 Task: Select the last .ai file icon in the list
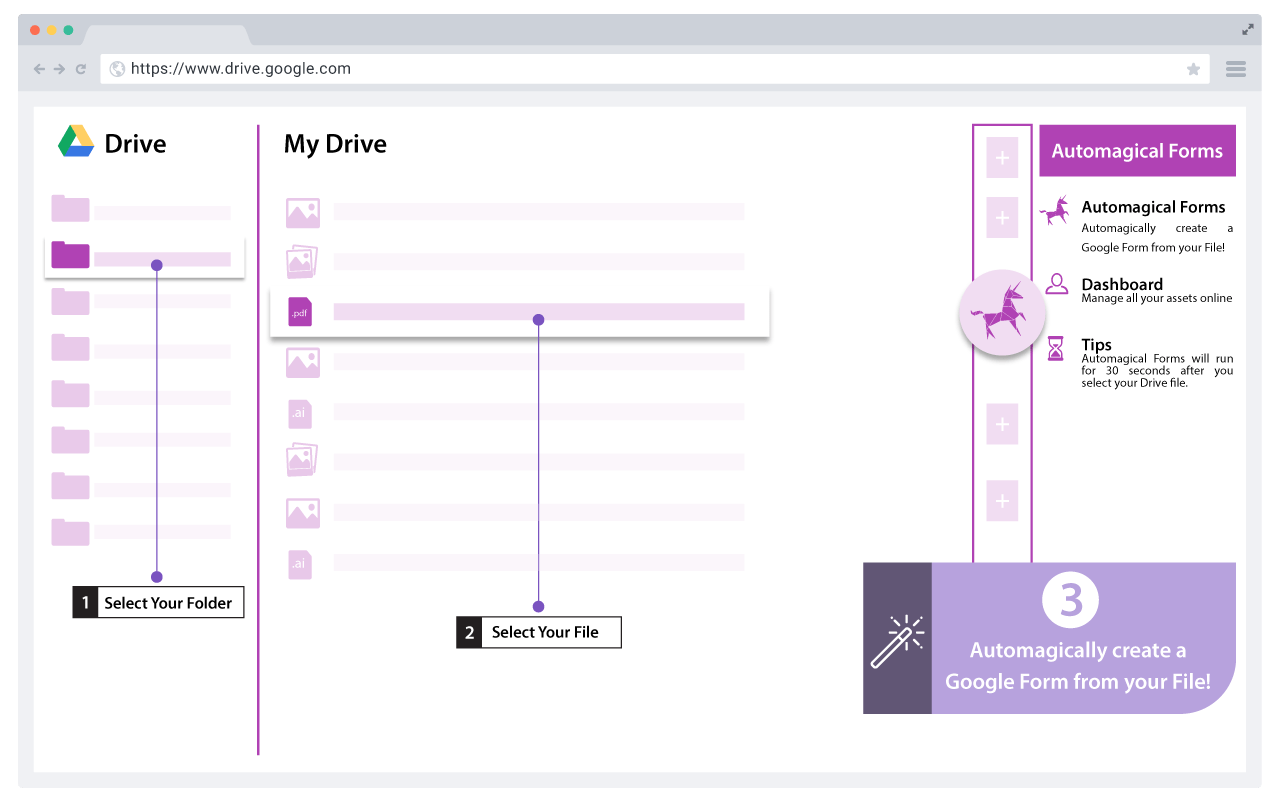[300, 564]
